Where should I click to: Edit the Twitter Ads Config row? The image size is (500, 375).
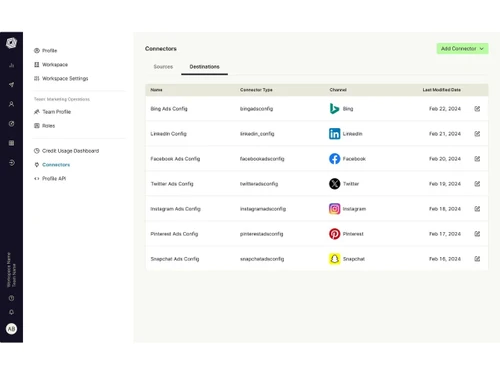477,184
